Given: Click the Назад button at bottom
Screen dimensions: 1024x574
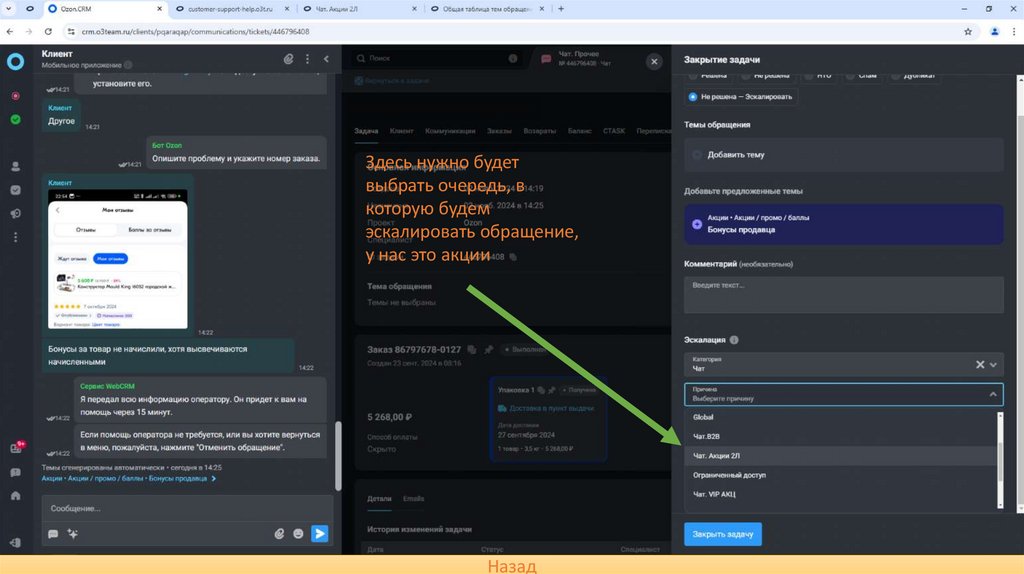Looking at the screenshot, I should pos(512,566).
